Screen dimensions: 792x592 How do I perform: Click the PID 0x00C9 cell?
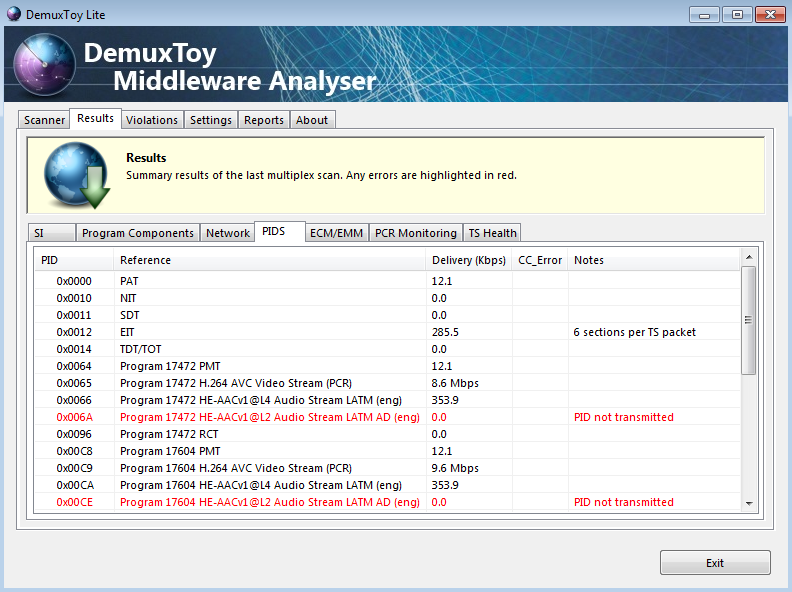click(74, 468)
